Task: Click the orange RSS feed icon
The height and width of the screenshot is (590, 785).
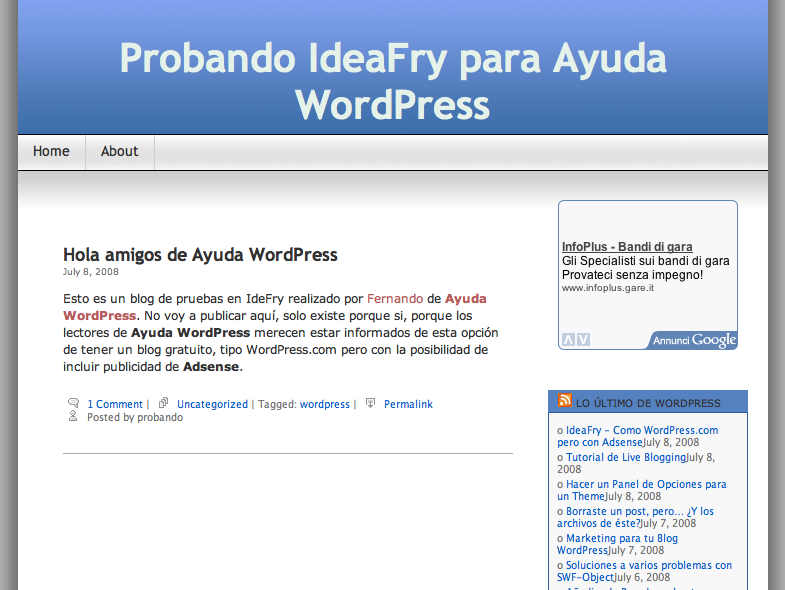Action: [565, 402]
